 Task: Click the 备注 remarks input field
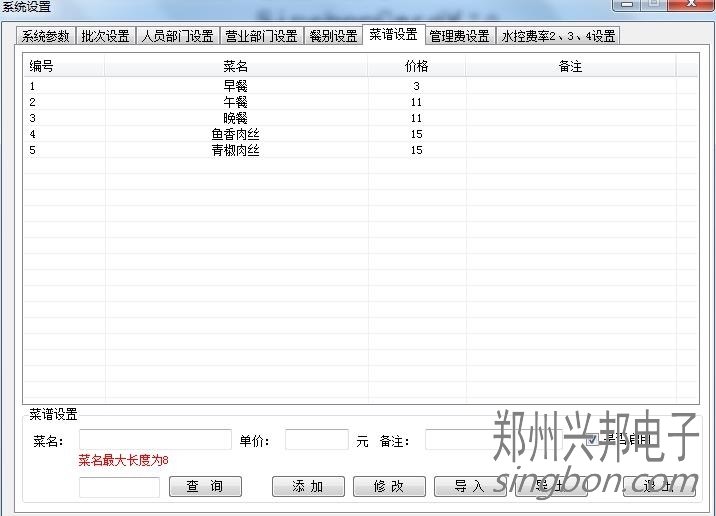460,440
